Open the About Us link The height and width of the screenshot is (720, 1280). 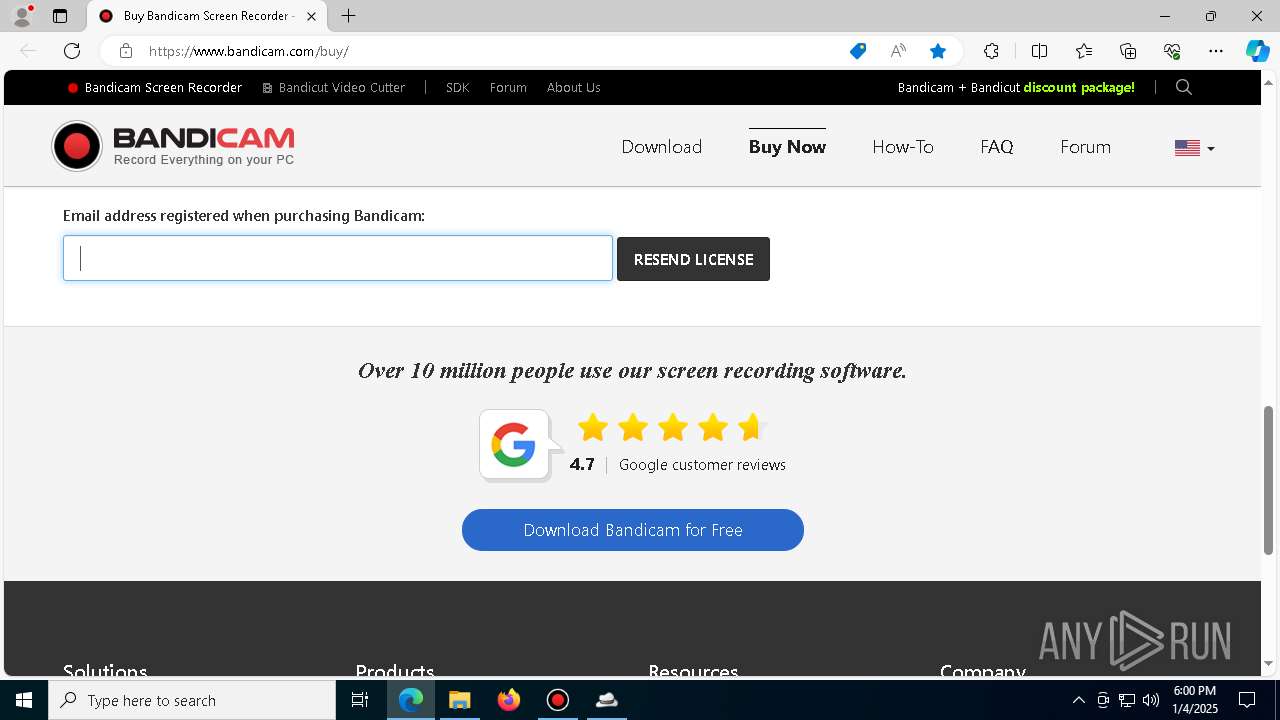click(573, 88)
